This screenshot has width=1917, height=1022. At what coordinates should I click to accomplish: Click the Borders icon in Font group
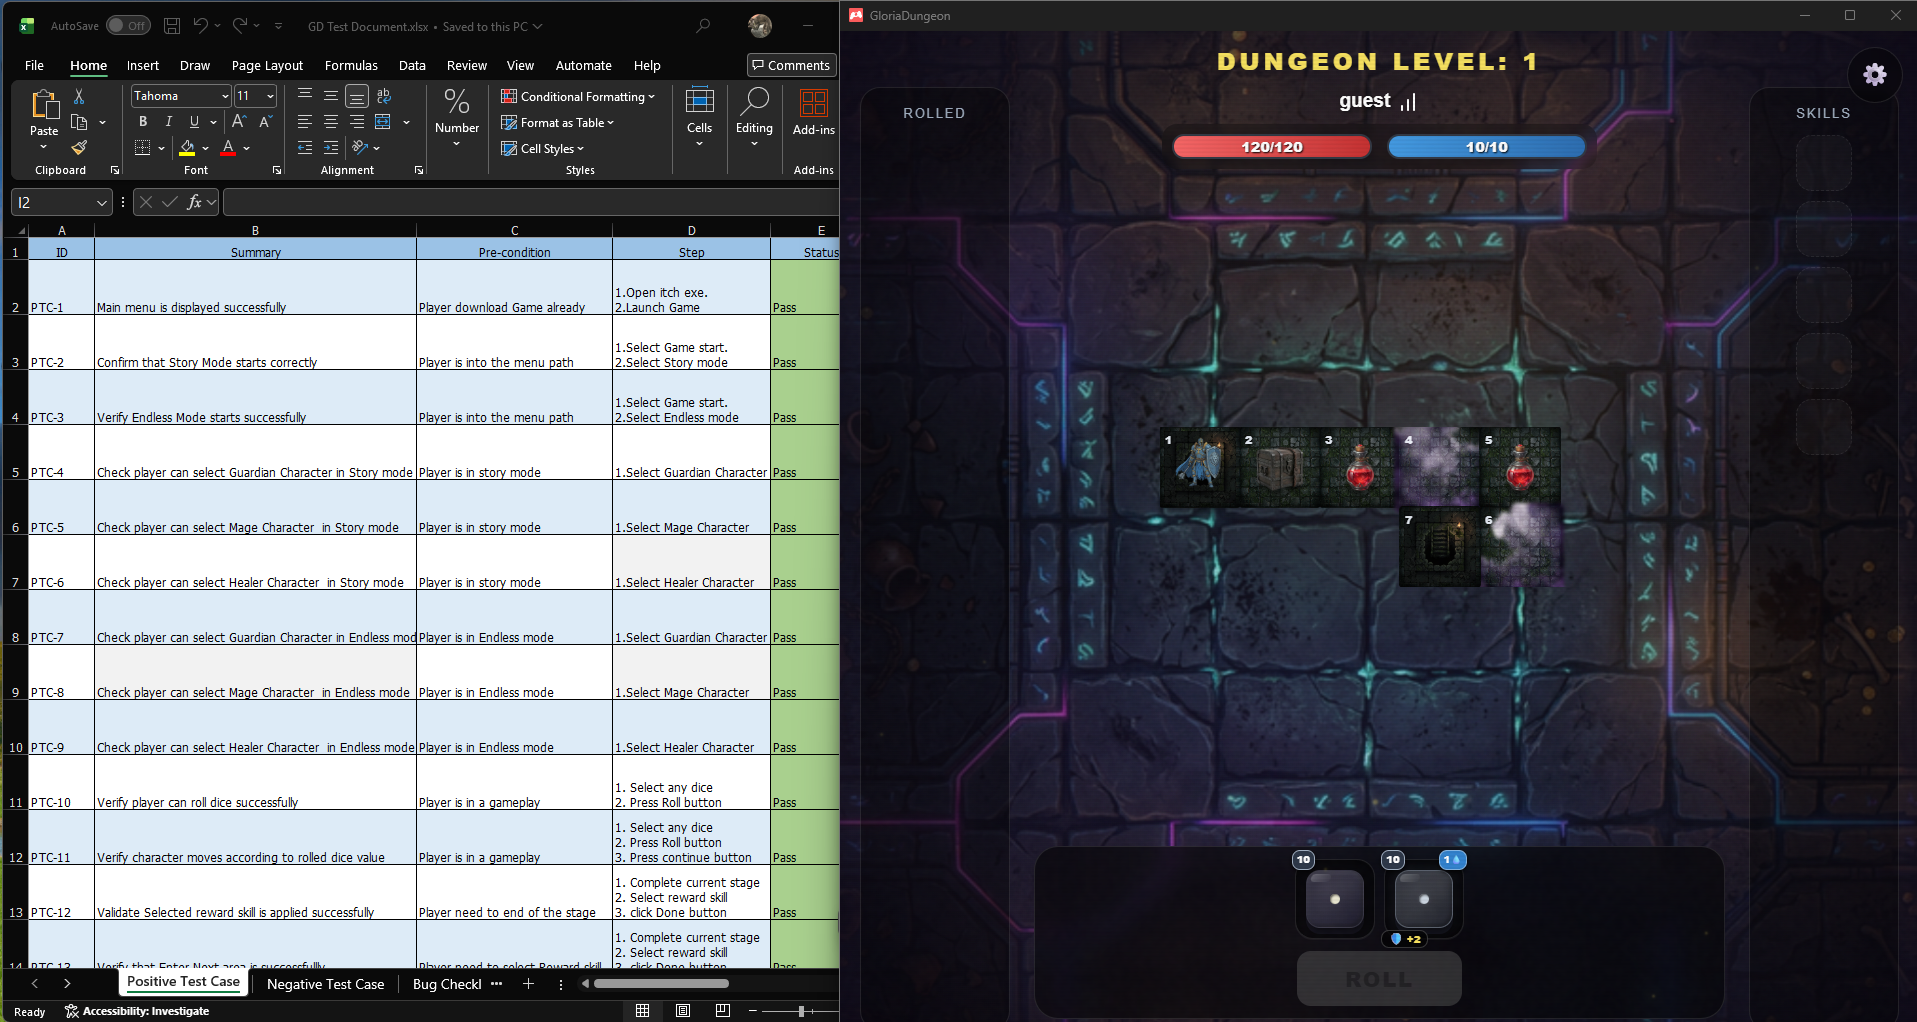coord(143,148)
